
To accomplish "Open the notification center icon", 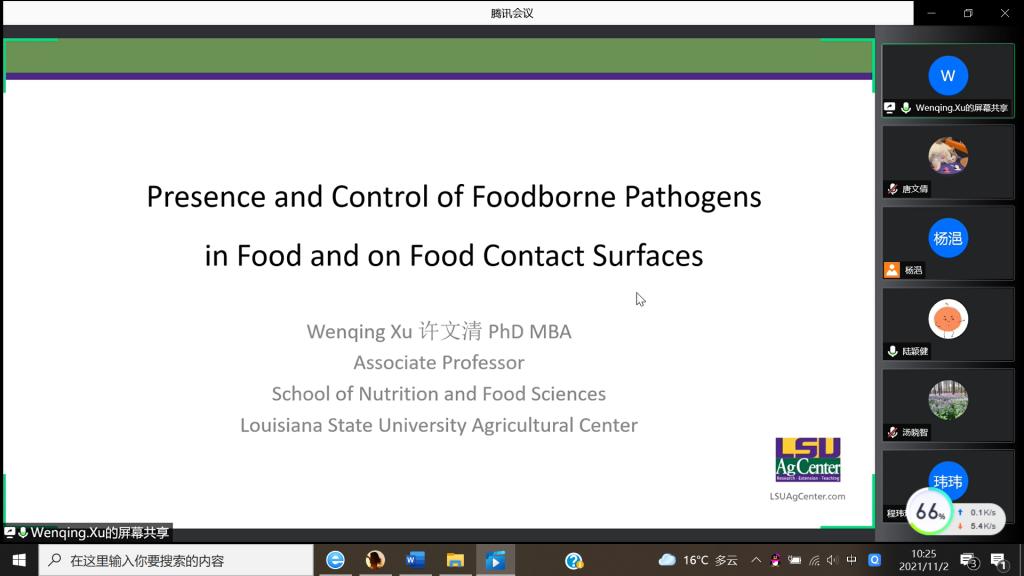I will pos(997,560).
